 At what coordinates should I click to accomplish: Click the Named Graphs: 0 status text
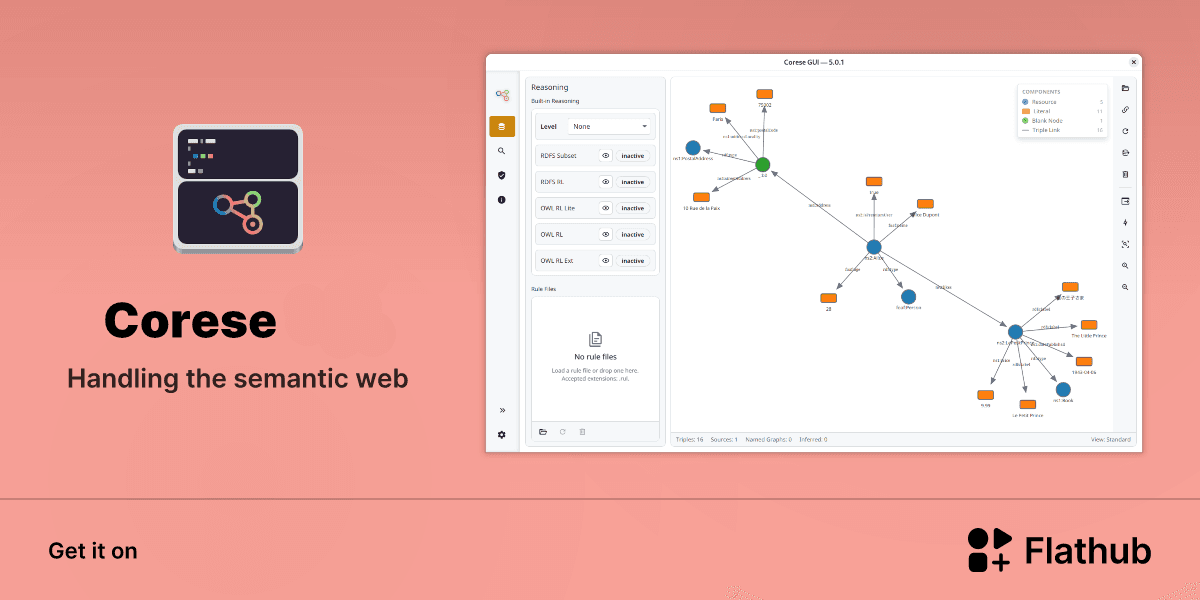point(767,439)
